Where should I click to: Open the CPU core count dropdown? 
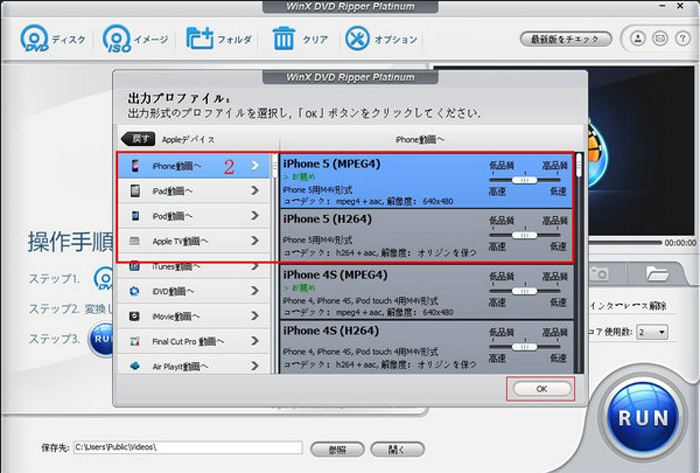tap(652, 332)
